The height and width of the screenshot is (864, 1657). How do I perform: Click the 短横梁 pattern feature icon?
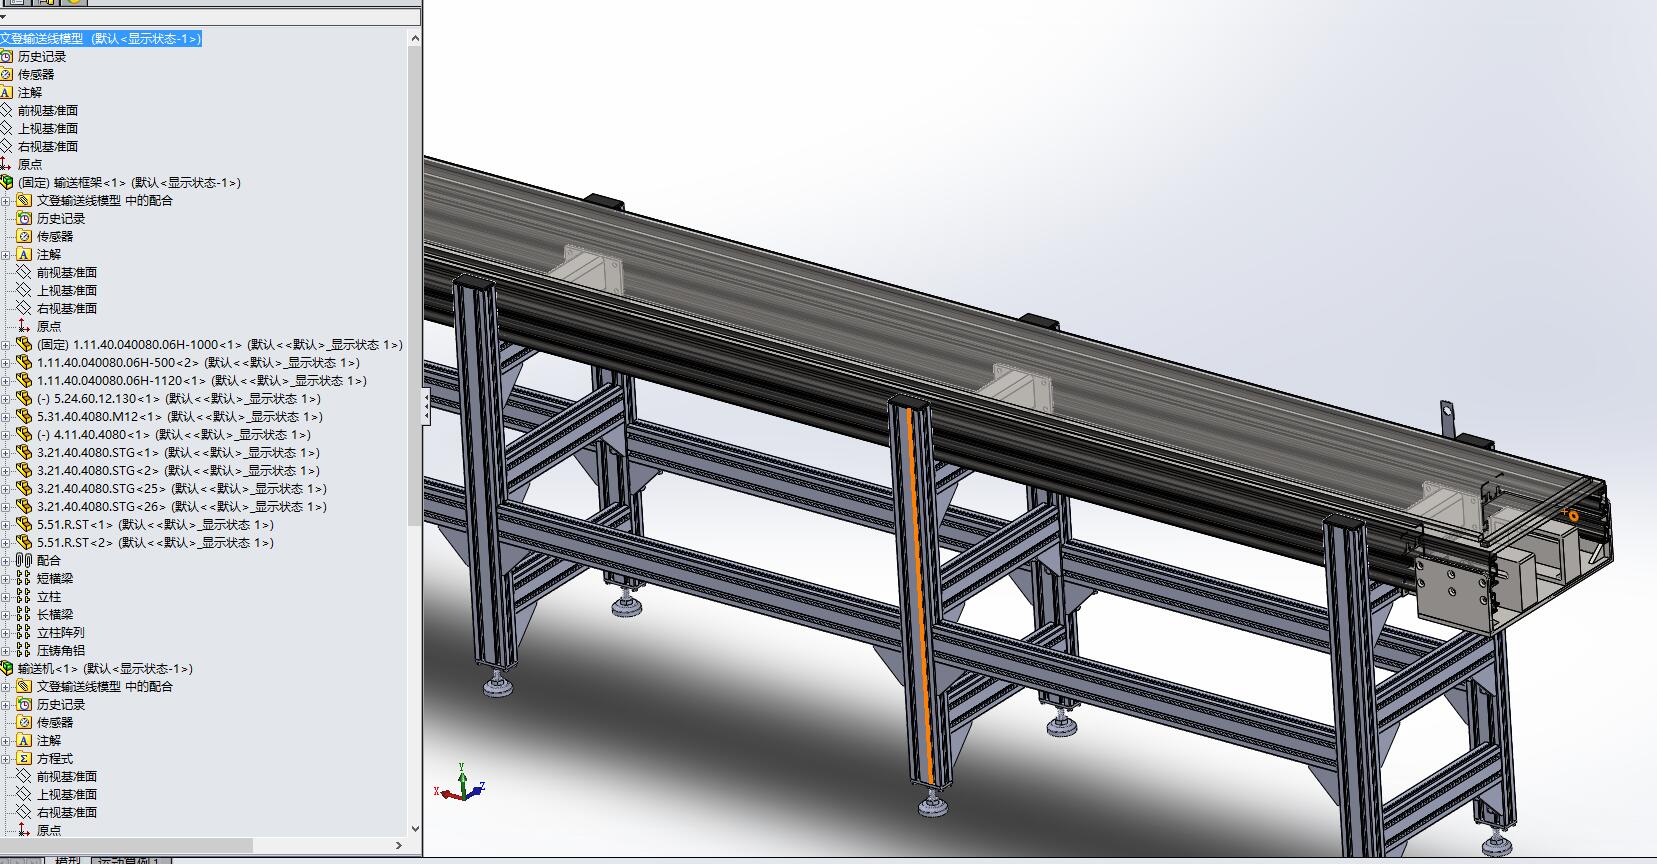24,578
